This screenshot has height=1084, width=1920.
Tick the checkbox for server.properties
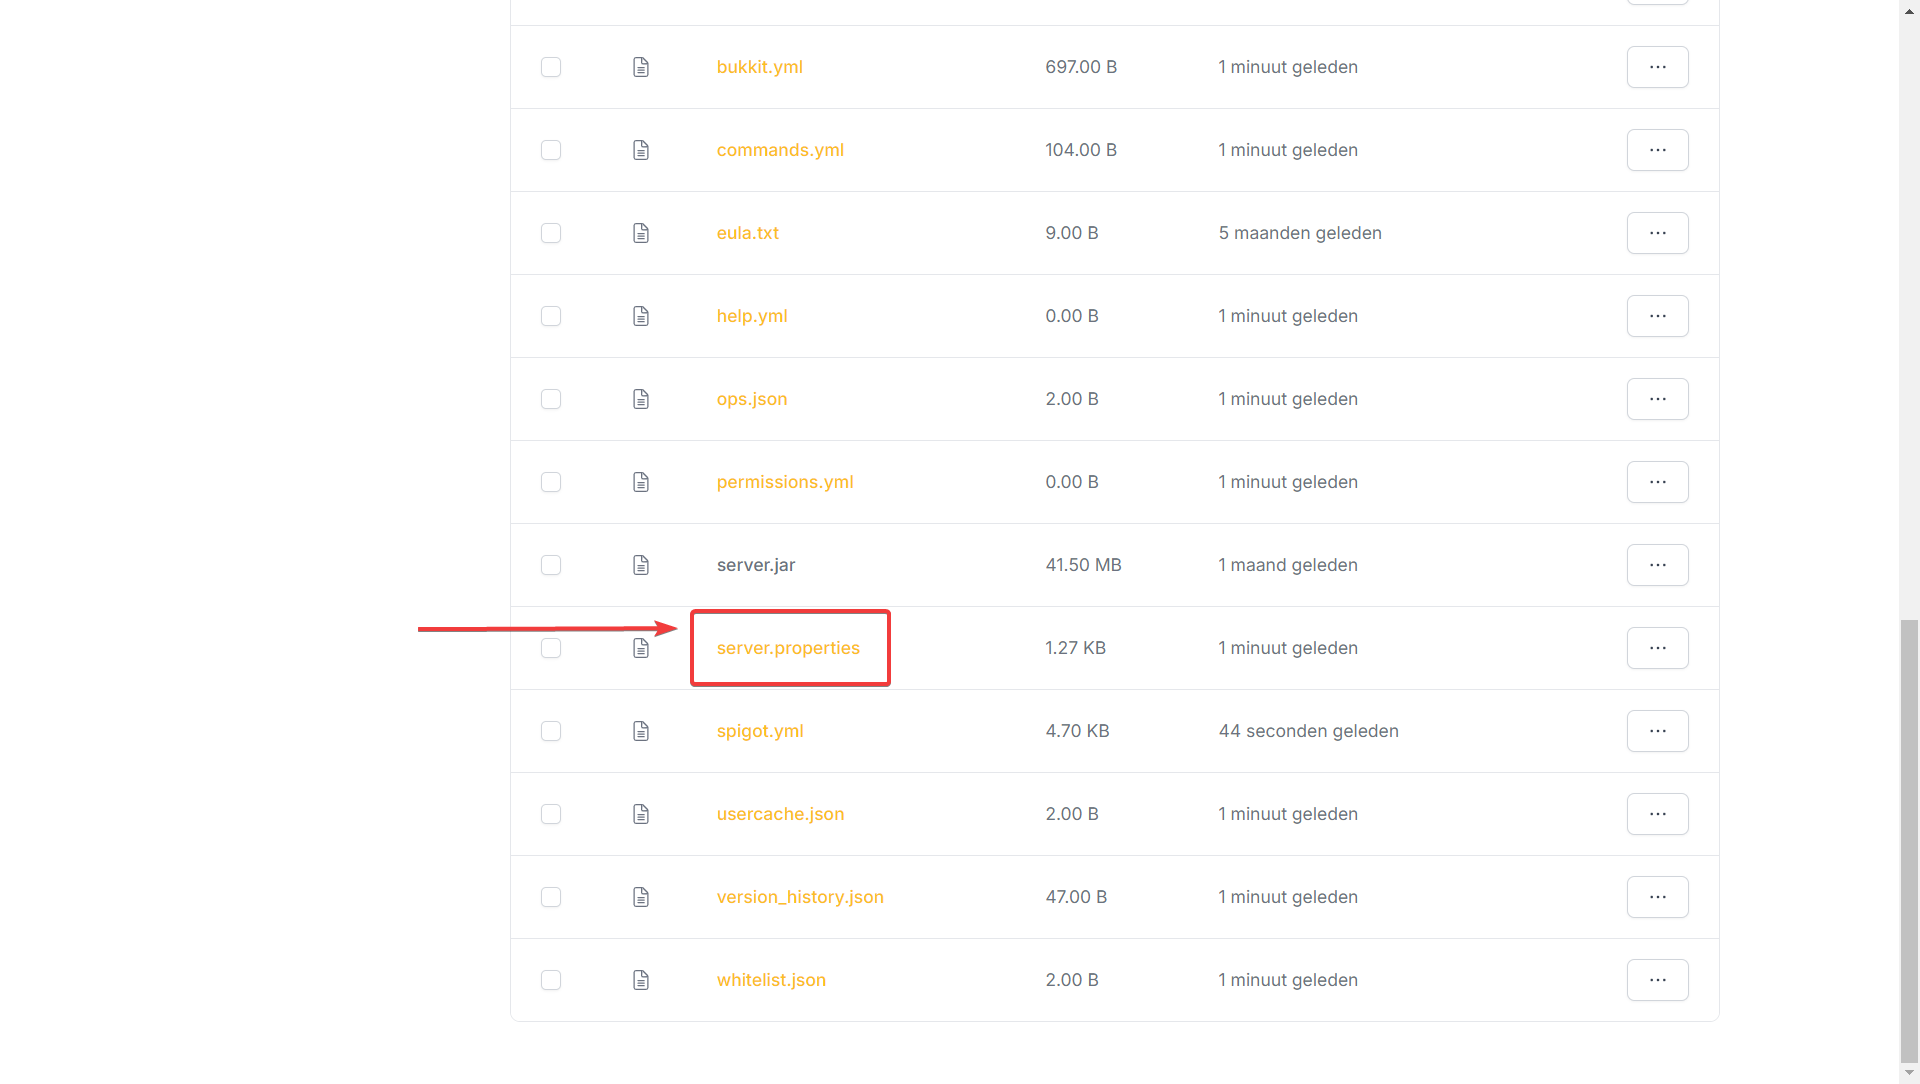click(551, 648)
